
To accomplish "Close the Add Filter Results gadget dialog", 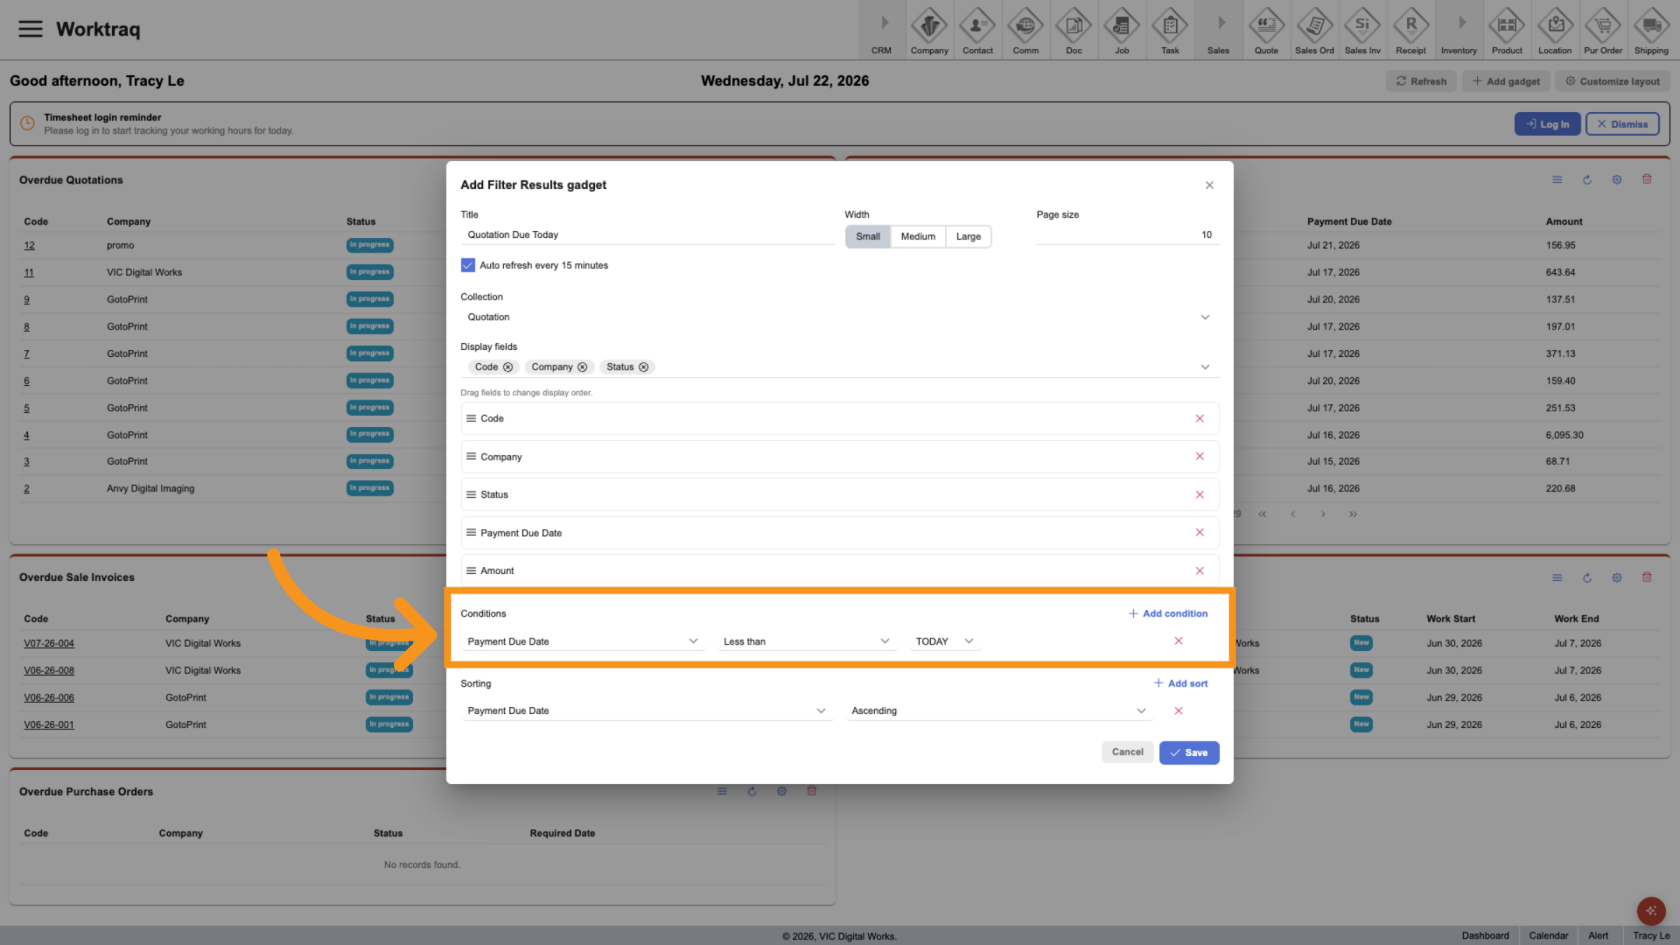I will pyautogui.click(x=1209, y=185).
